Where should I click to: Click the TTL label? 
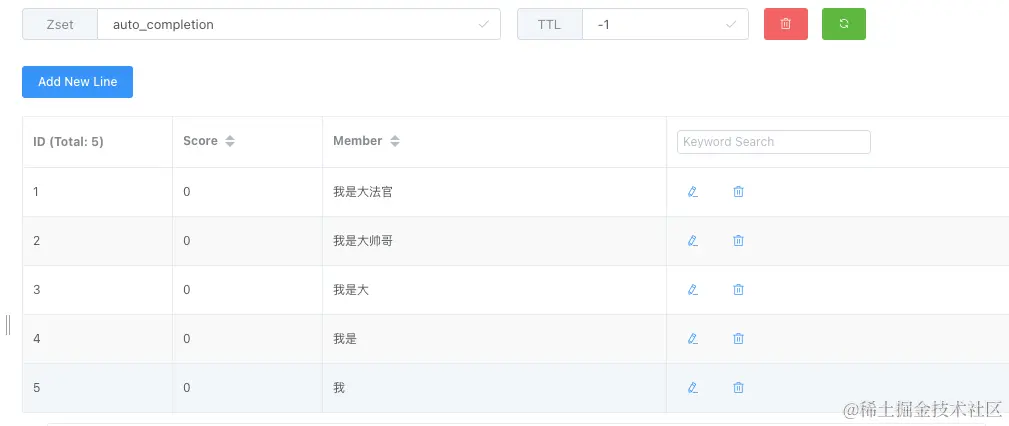550,24
